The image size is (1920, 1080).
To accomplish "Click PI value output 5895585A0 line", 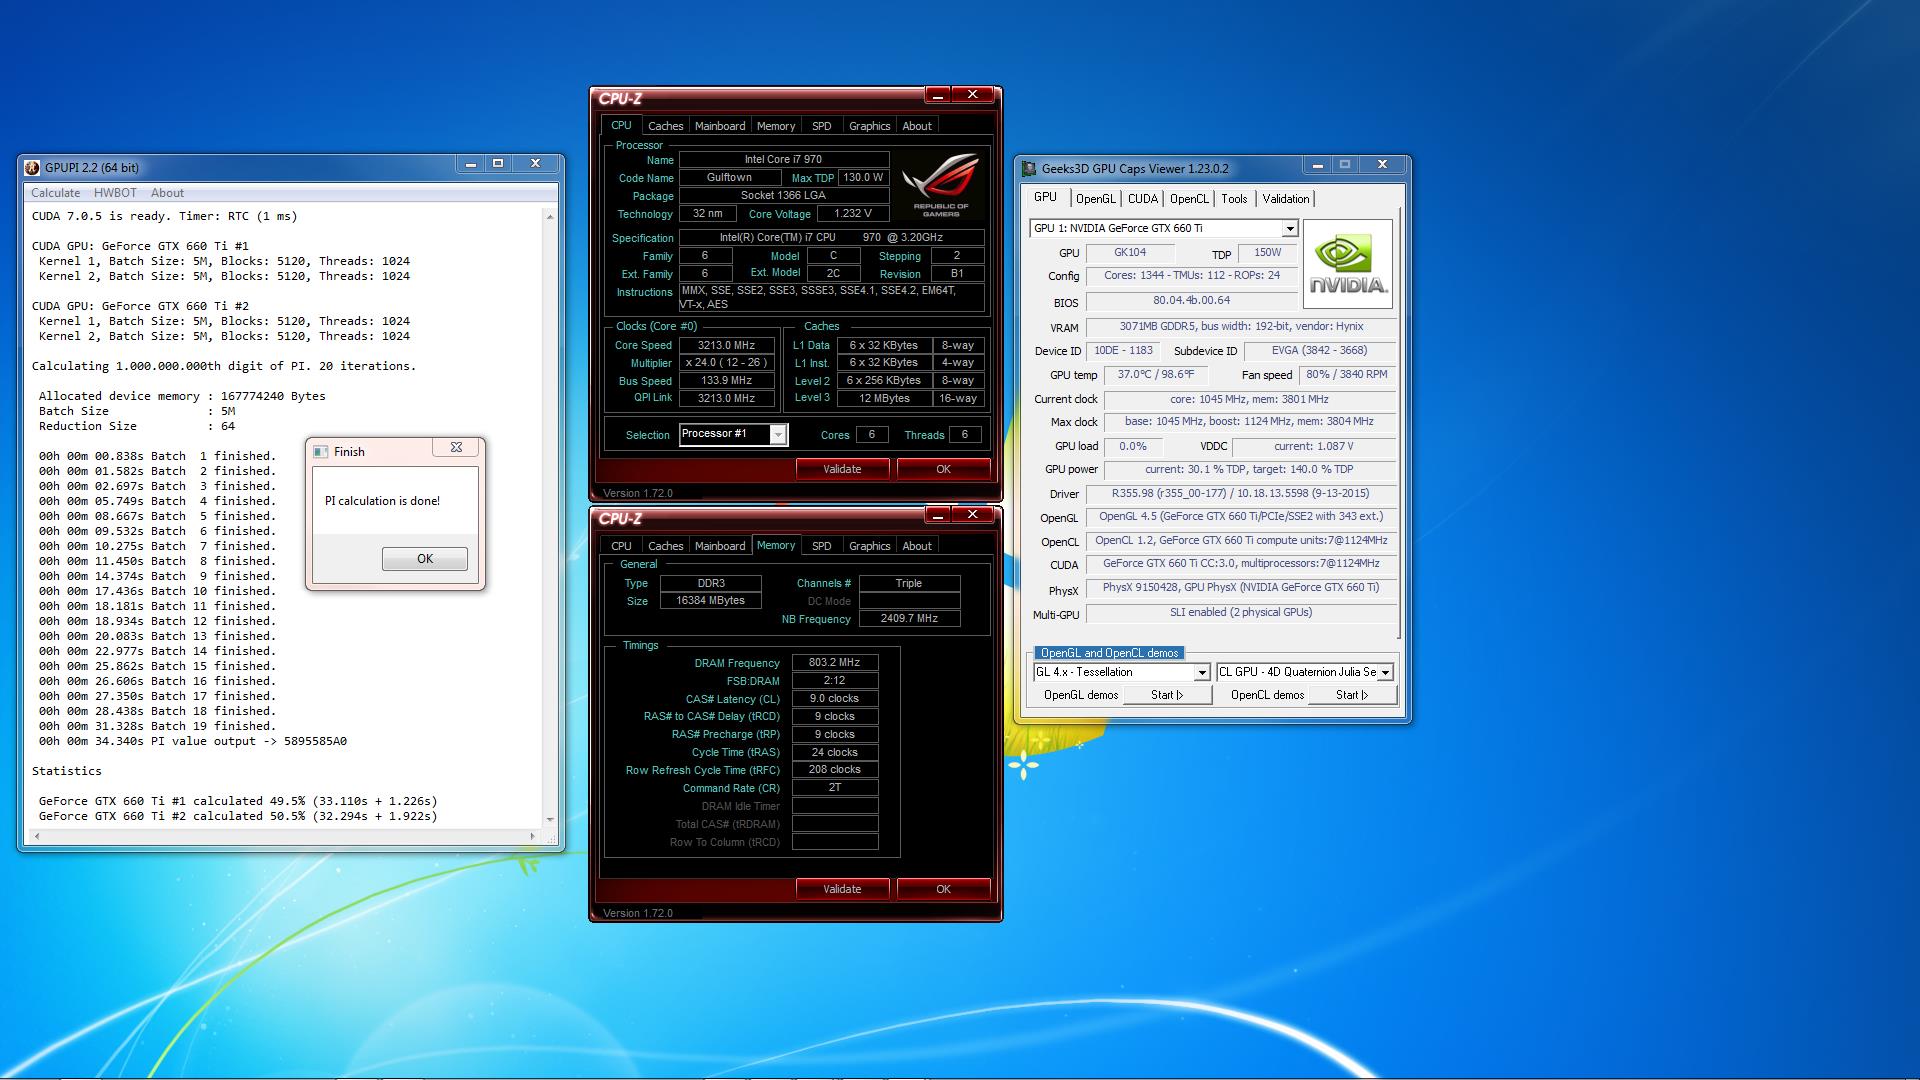I will (x=193, y=741).
